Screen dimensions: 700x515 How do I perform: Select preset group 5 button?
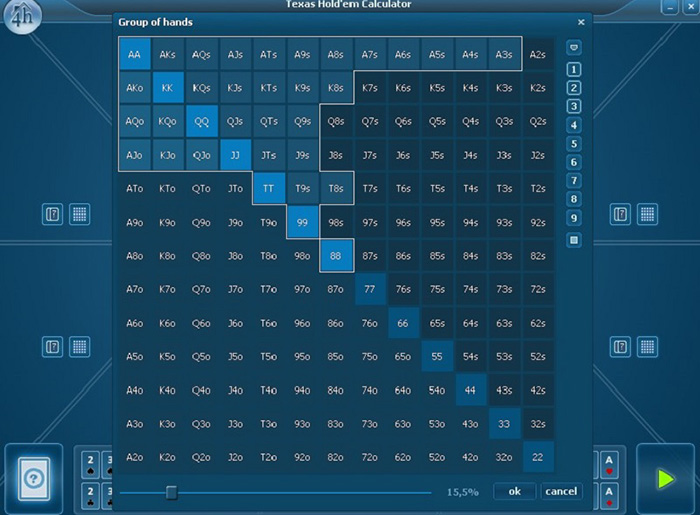click(574, 144)
